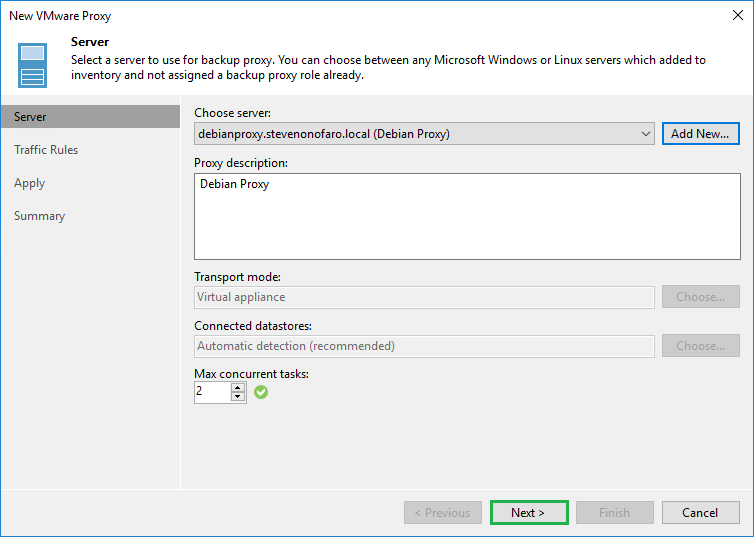Click Choose... next to Transport mode
754x537 pixels.
[700, 297]
